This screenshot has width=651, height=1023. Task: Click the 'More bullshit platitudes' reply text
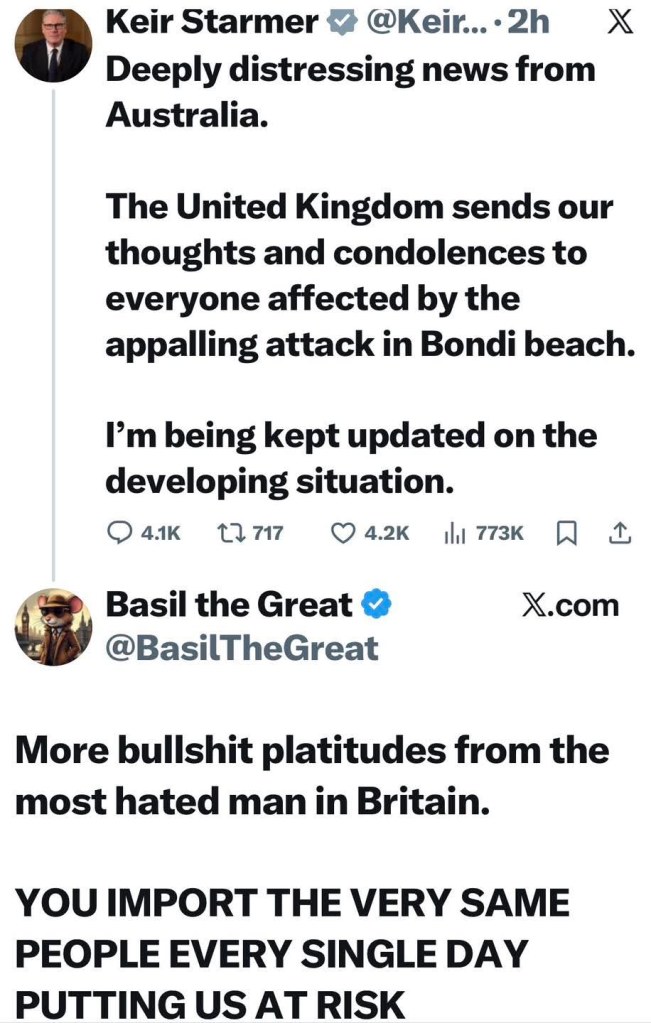pyautogui.click(x=312, y=775)
